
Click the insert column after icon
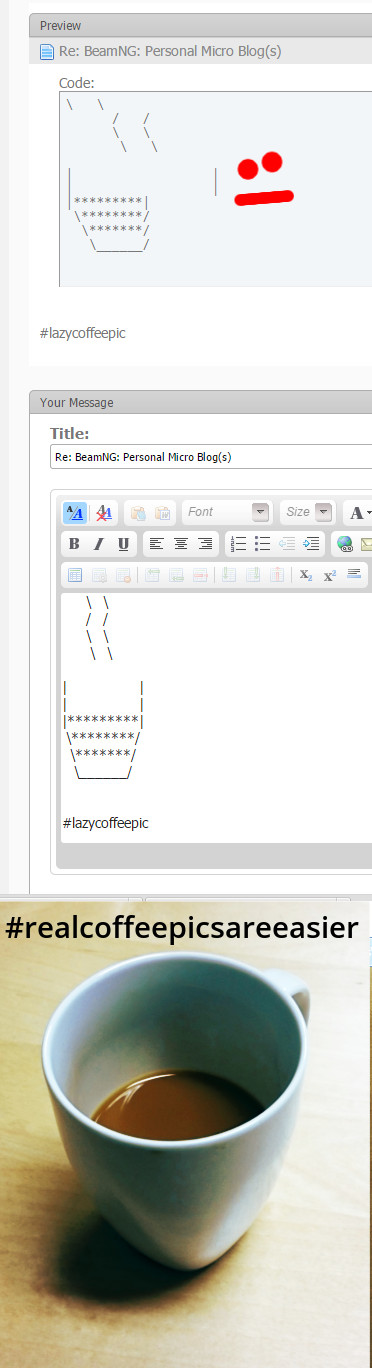coord(252,575)
